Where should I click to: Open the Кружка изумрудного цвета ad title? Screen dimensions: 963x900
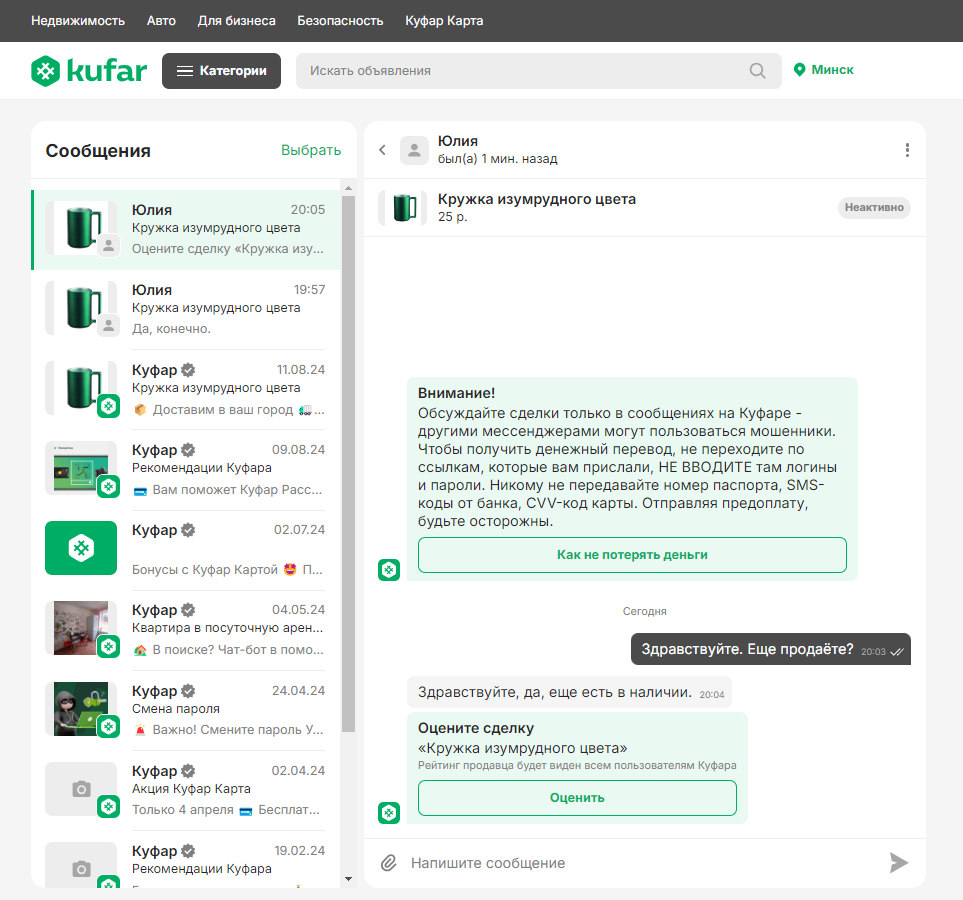537,199
